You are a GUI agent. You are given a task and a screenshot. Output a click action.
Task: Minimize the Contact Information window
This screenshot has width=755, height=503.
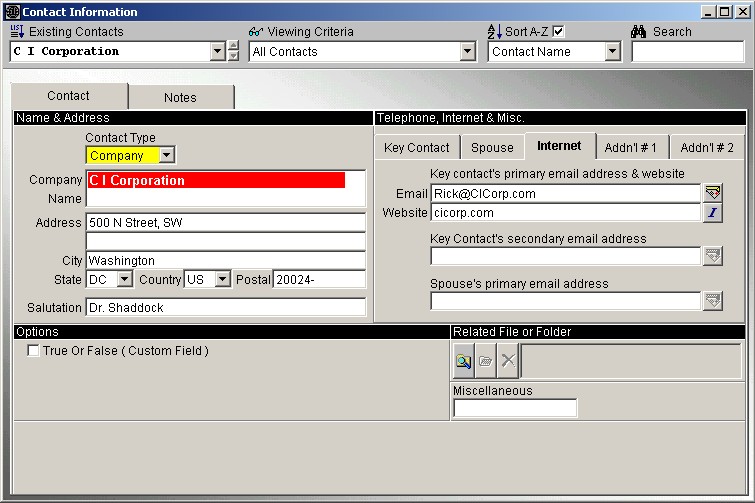coord(707,12)
